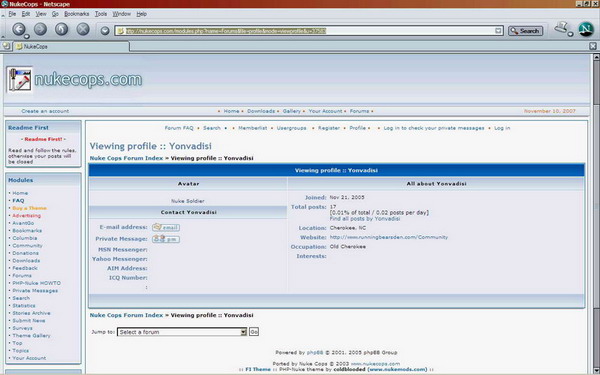Select the NukeCops browser tab
The width and height of the screenshot is (600, 375).
coord(71,46)
